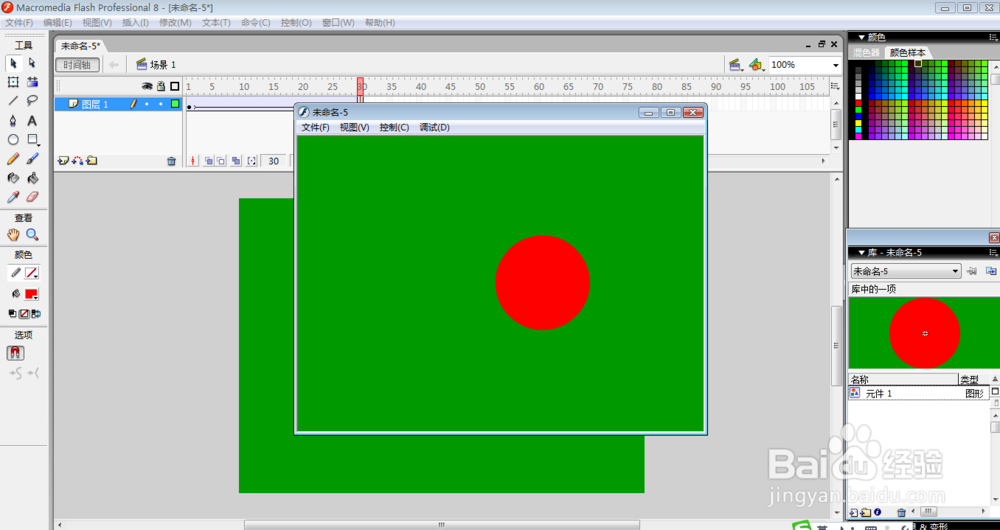
Task: Click the library preview thumbnail
Action: click(923, 333)
